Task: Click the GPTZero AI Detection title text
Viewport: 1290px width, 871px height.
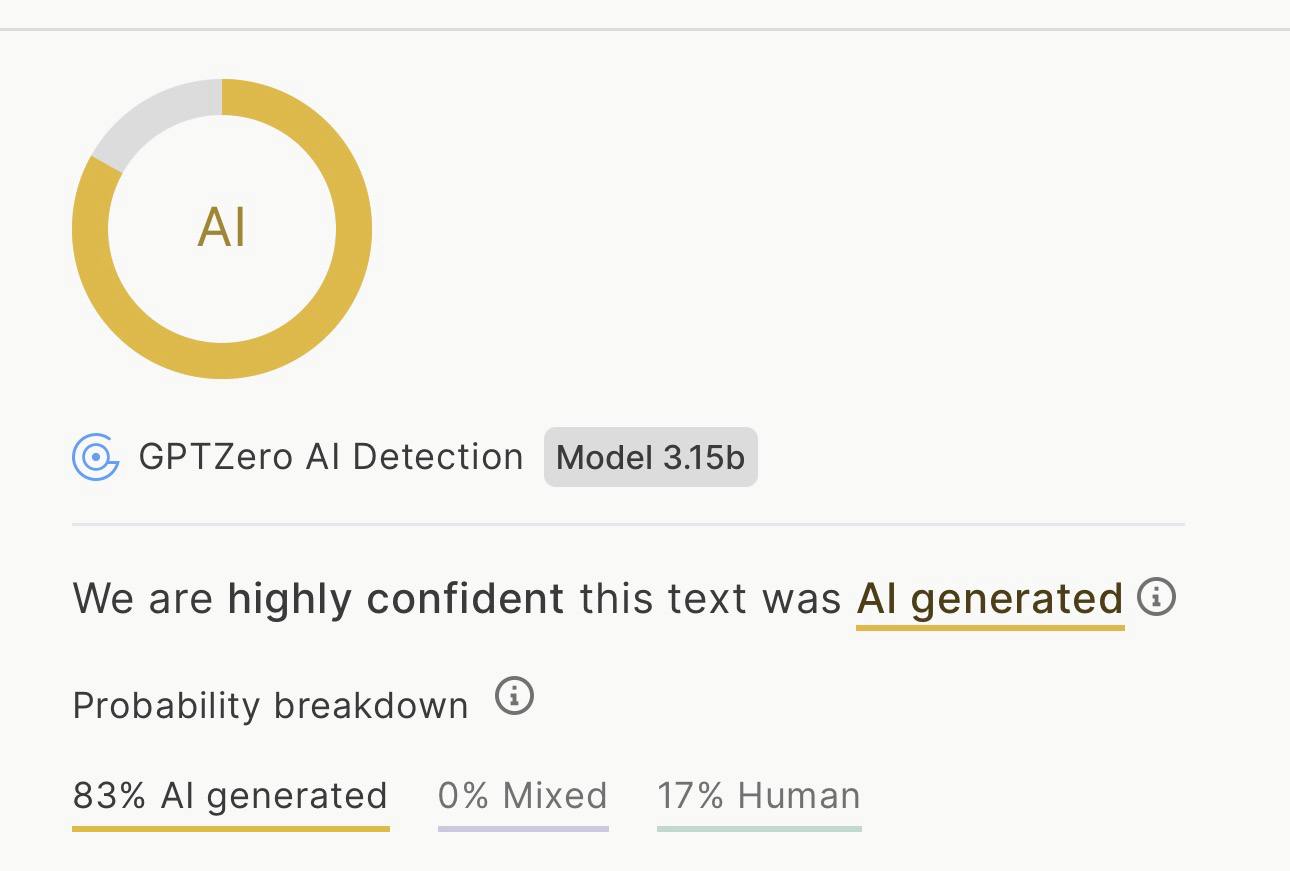Action: [x=331, y=457]
